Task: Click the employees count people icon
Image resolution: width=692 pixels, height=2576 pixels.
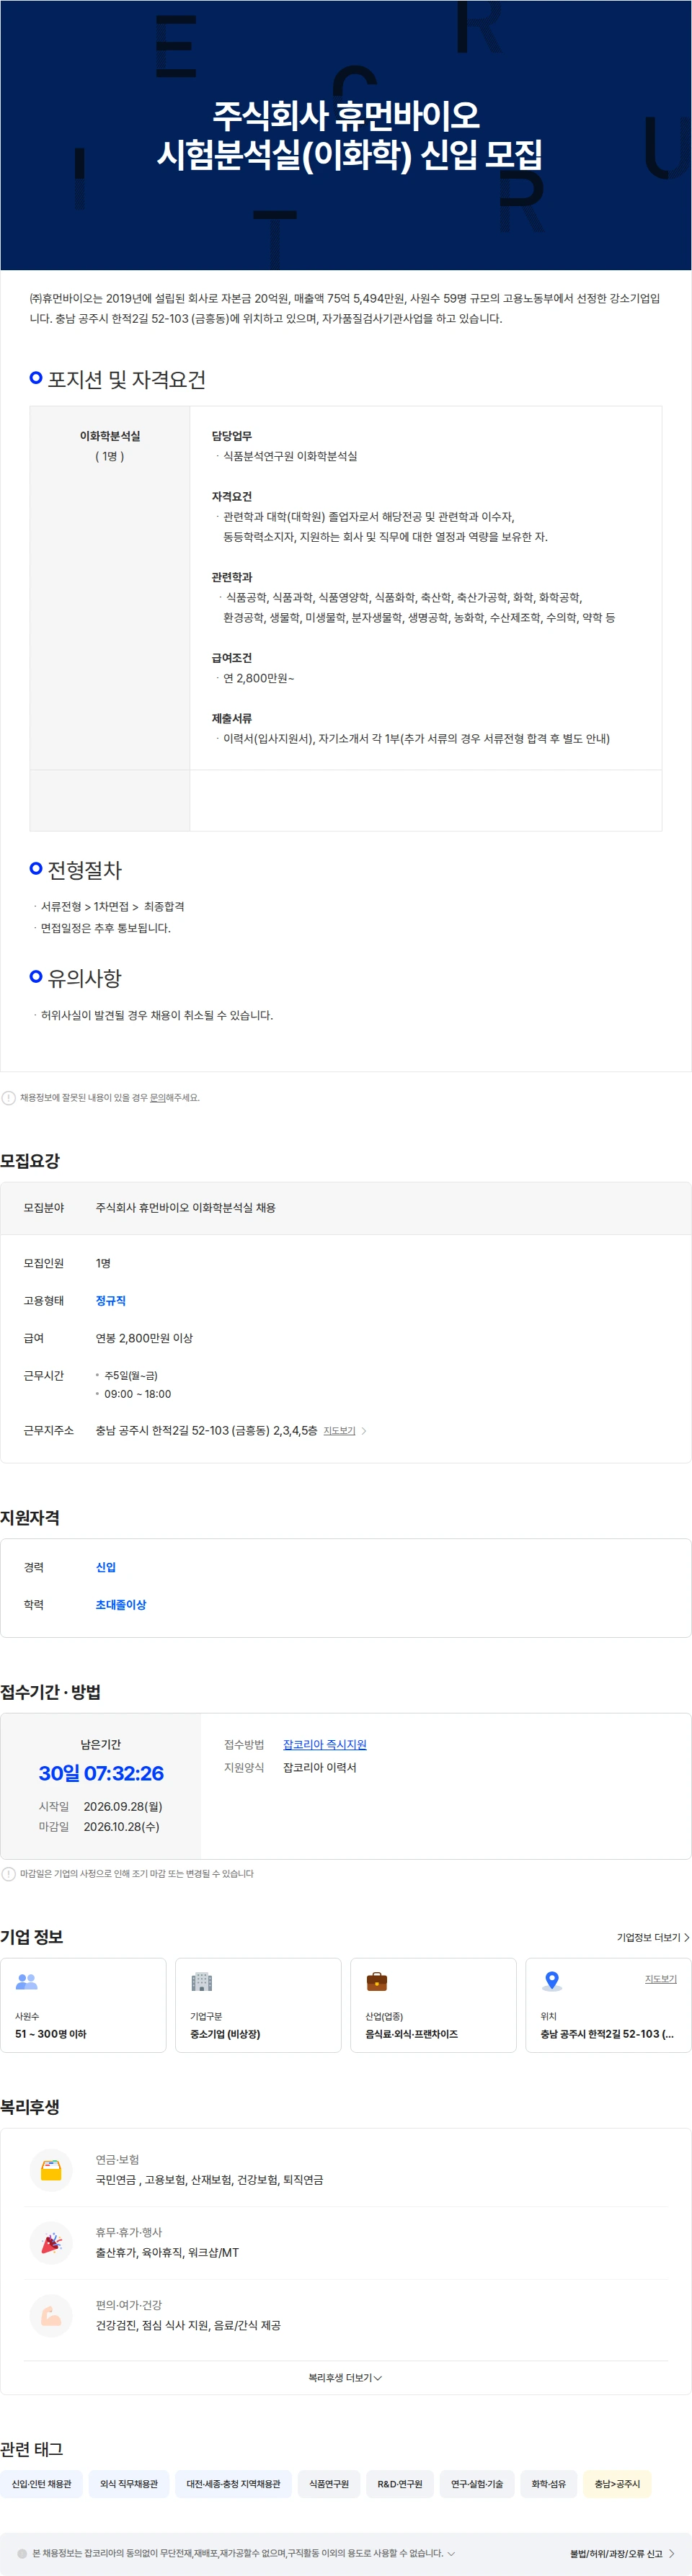Action: click(27, 1981)
